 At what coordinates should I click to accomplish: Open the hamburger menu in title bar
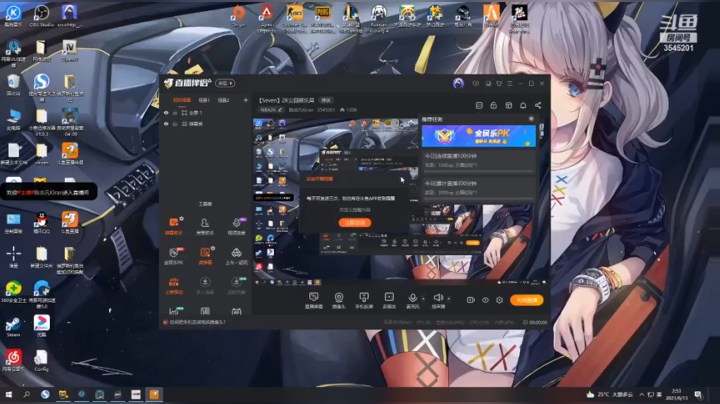[510, 84]
